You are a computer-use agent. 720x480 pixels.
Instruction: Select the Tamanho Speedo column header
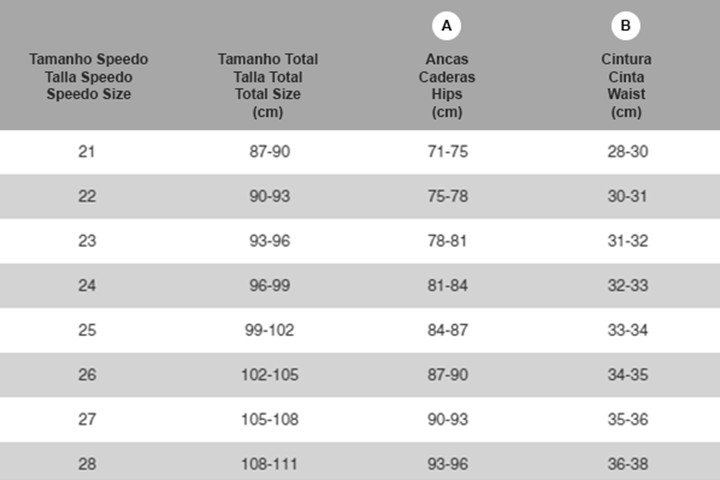89,77
